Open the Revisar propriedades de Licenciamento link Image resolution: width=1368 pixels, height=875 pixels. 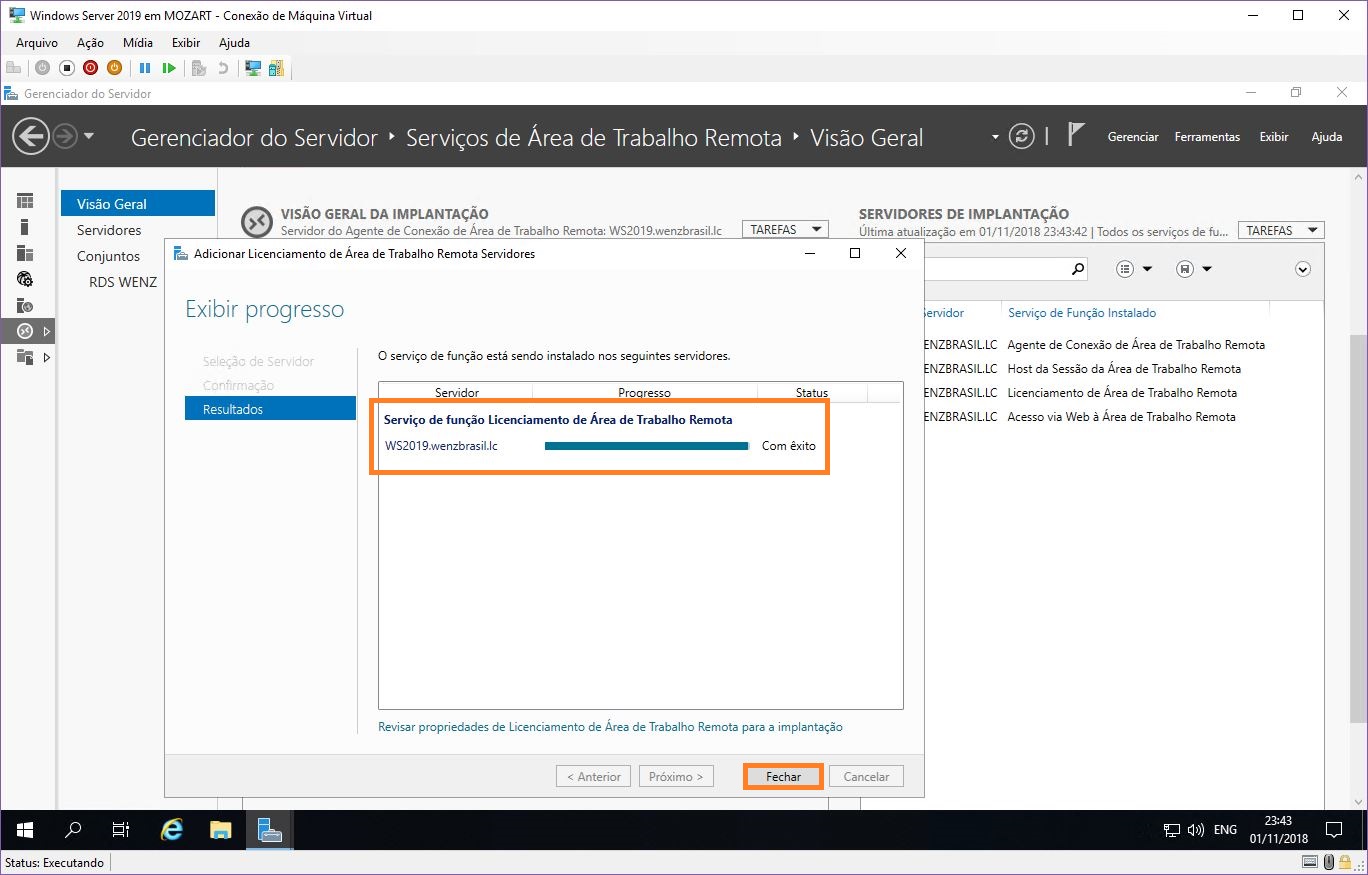[610, 727]
